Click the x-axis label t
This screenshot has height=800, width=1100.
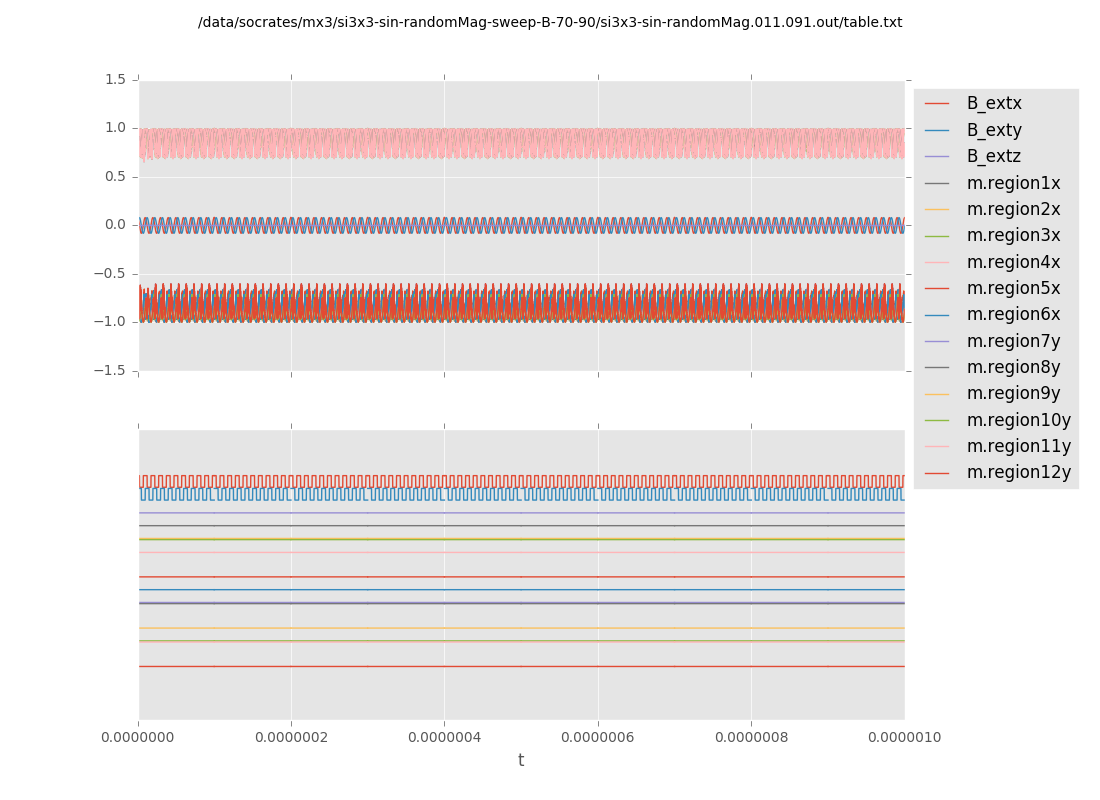[521, 760]
